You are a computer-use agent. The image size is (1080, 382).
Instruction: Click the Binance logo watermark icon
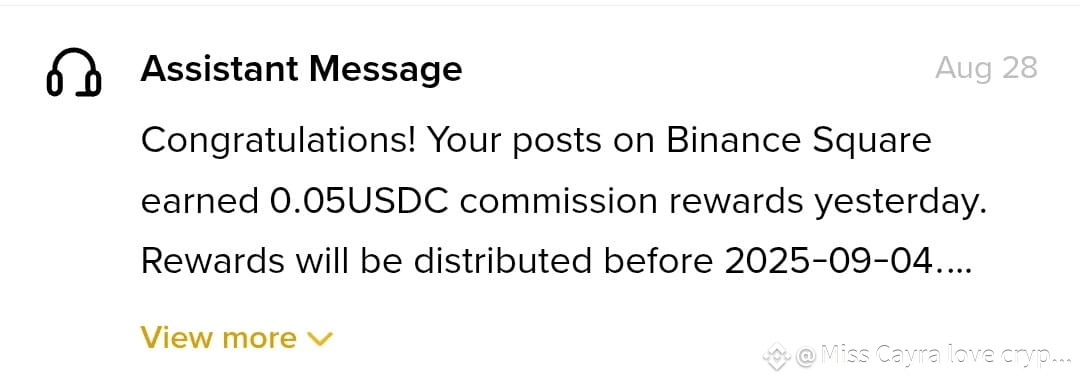777,356
